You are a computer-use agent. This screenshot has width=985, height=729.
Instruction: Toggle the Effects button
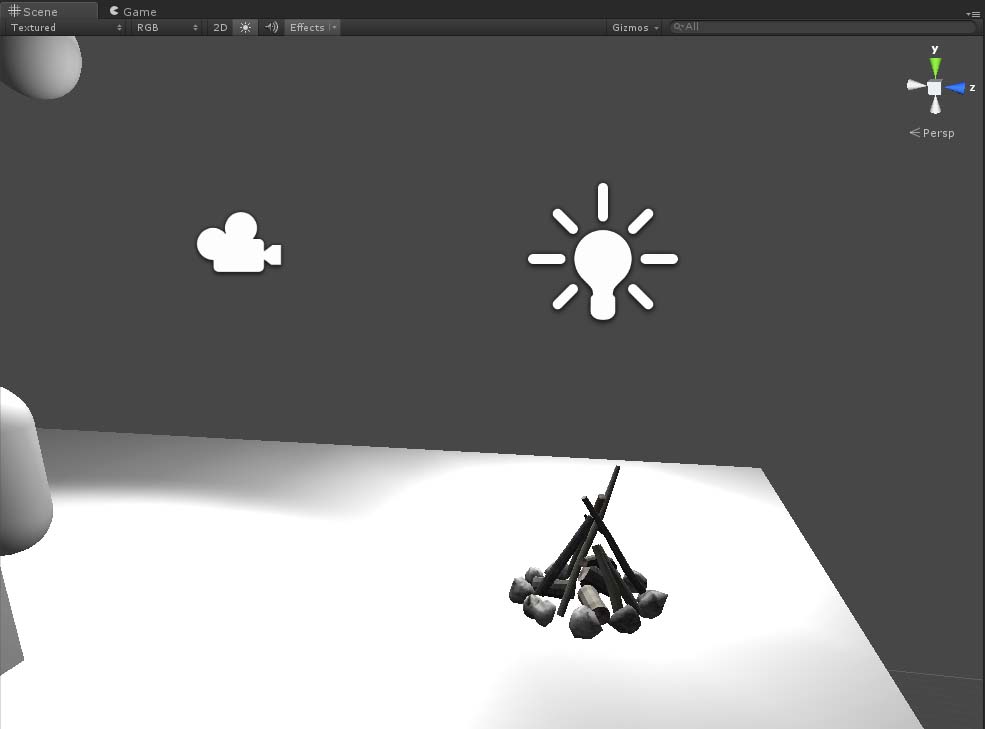pos(307,27)
